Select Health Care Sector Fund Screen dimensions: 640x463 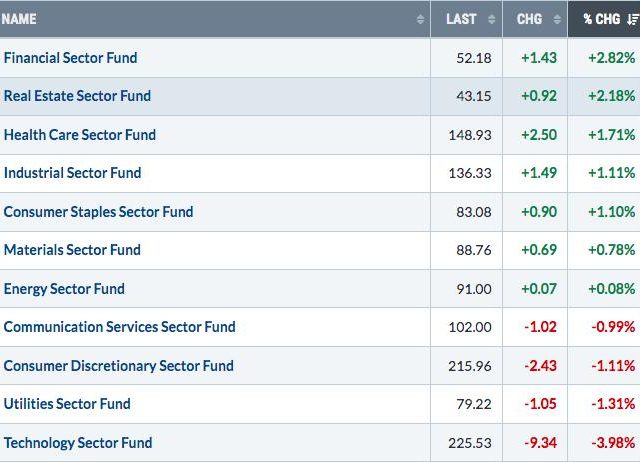(x=80, y=135)
